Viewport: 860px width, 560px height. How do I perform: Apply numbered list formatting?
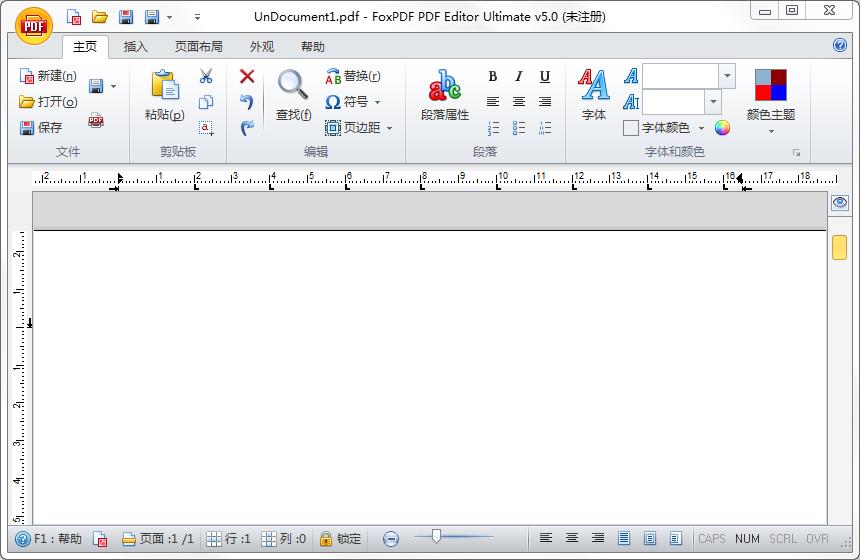click(493, 128)
